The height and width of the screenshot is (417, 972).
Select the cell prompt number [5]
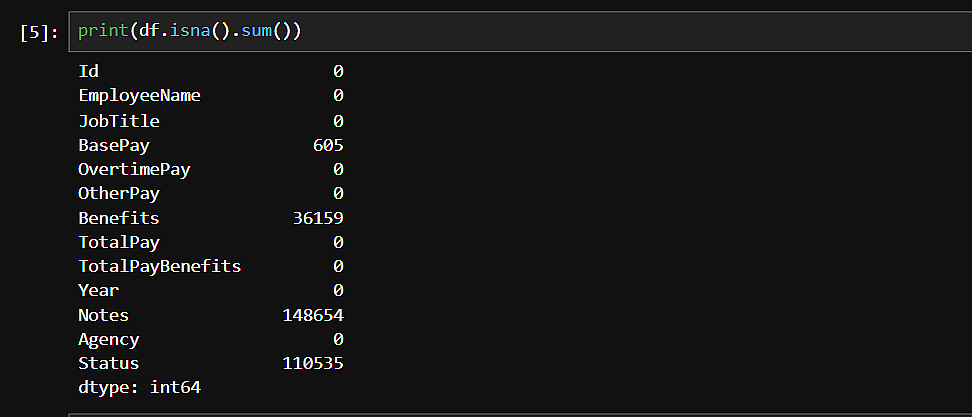pos(40,33)
